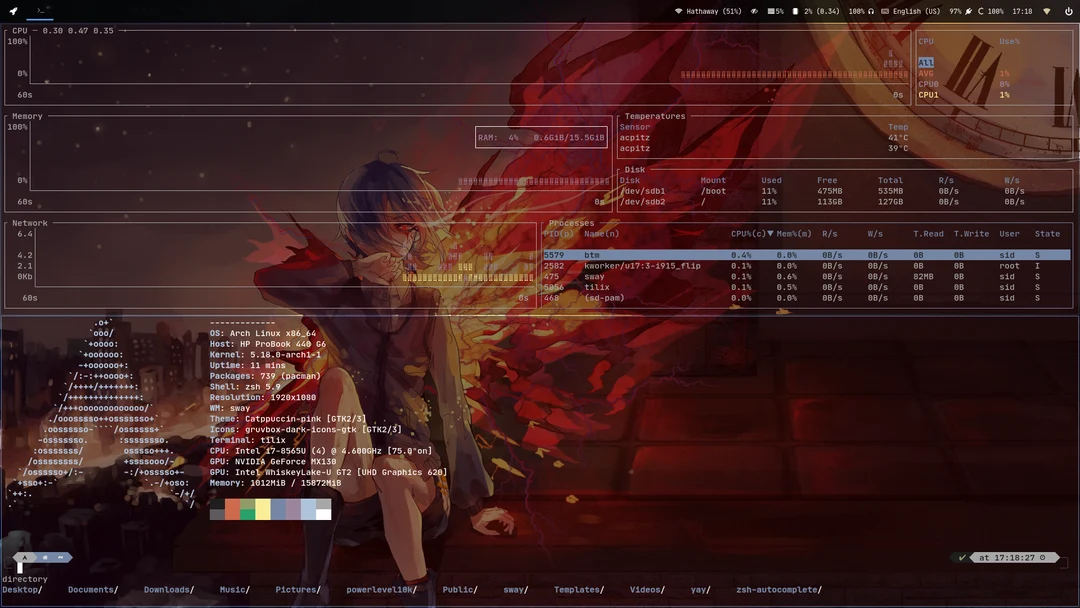The width and height of the screenshot is (1080, 608).
Task: Click the Wi-Fi Hathaway icon in the status bar
Action: [678, 10]
